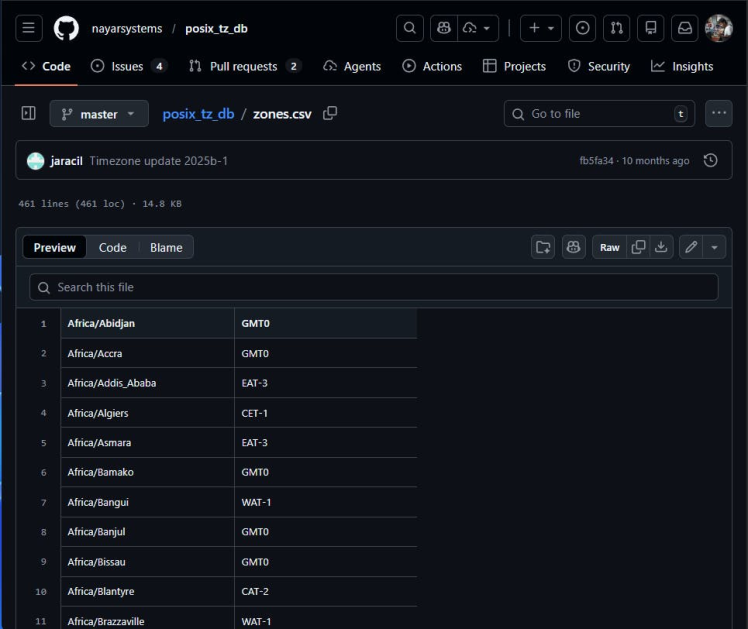Download the raw zones.csv file

point(662,247)
